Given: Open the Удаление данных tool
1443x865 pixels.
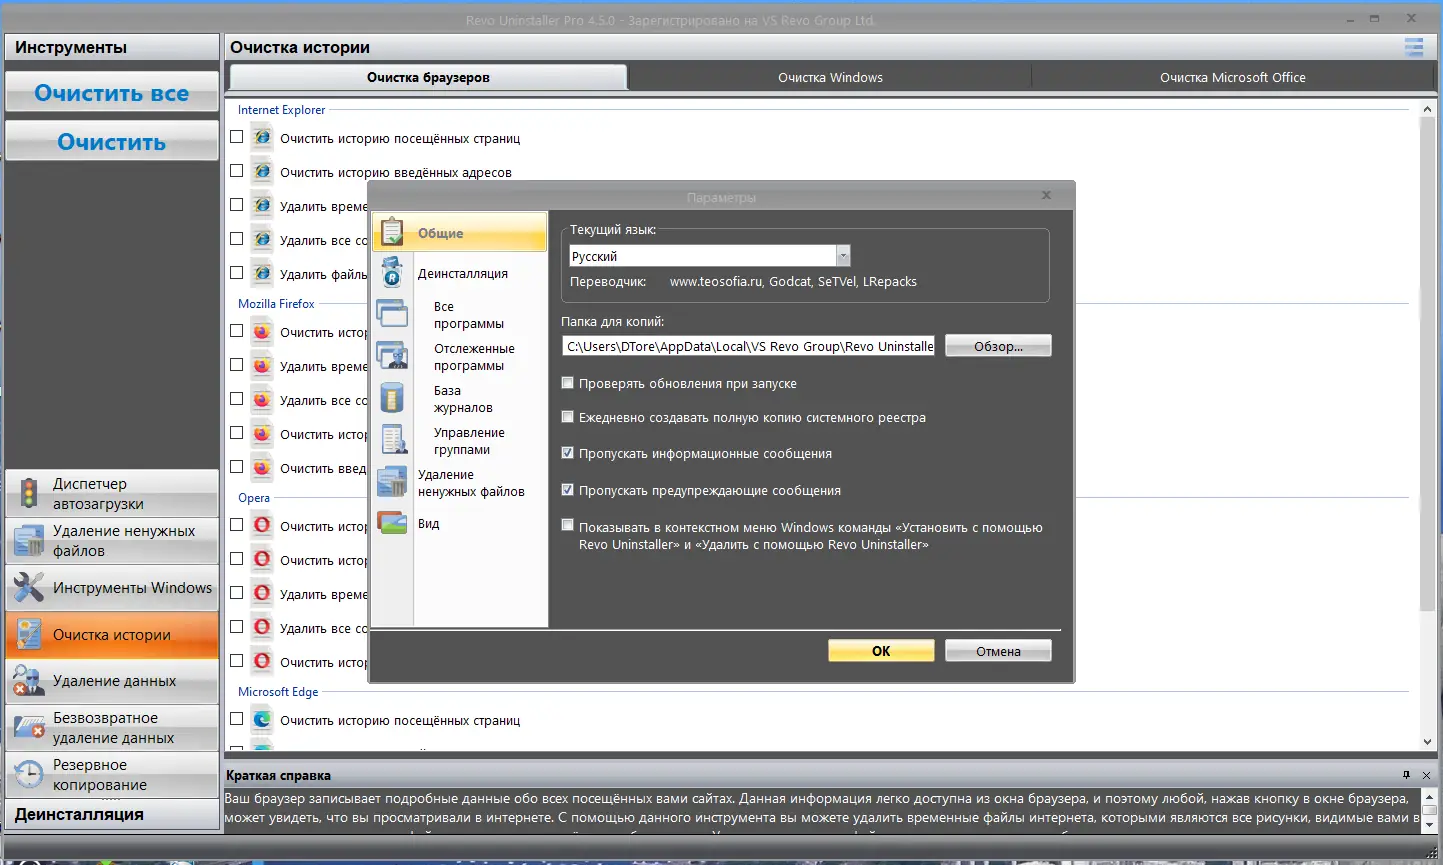Looking at the screenshot, I should tap(111, 679).
